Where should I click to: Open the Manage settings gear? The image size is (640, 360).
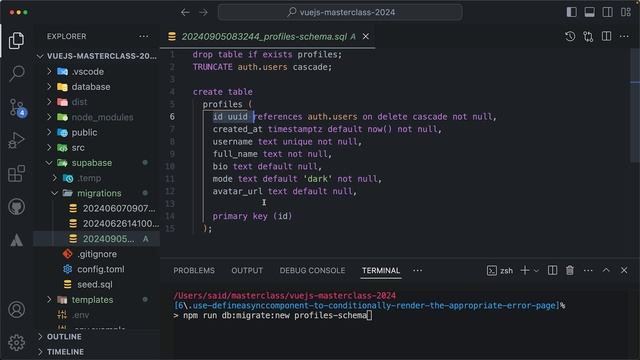click(x=16, y=342)
